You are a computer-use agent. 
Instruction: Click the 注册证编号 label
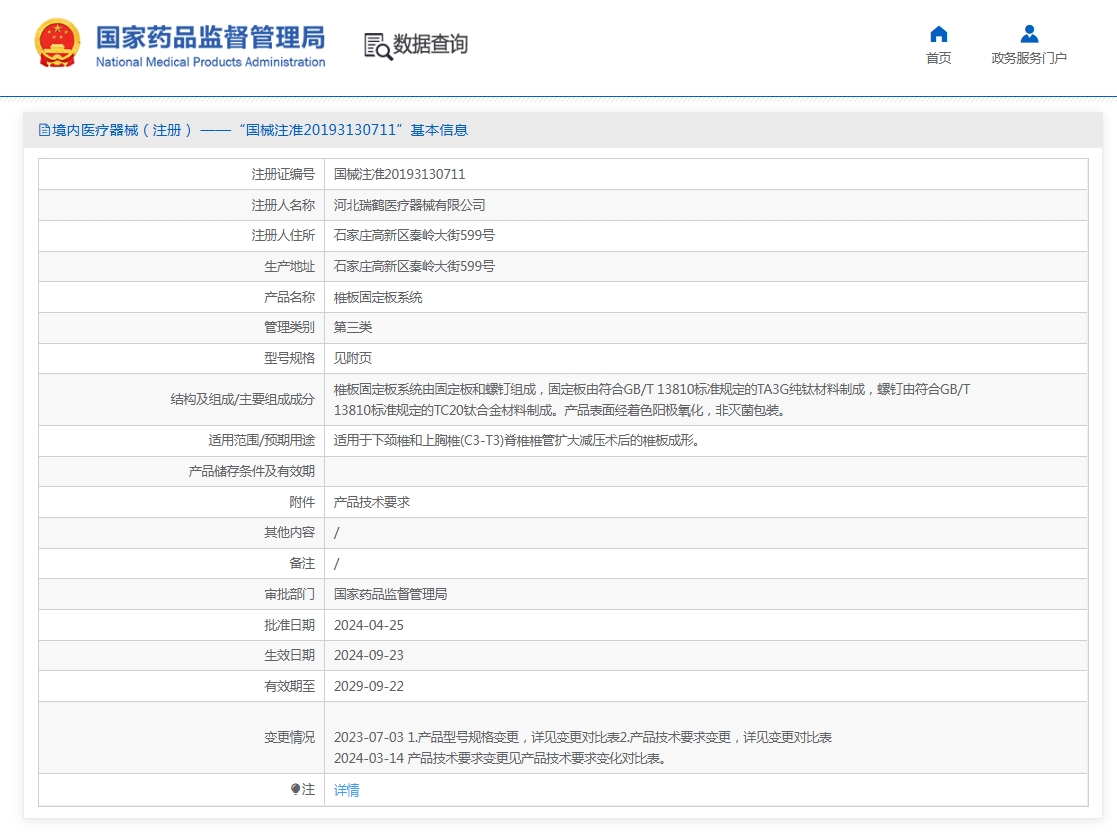(x=283, y=174)
